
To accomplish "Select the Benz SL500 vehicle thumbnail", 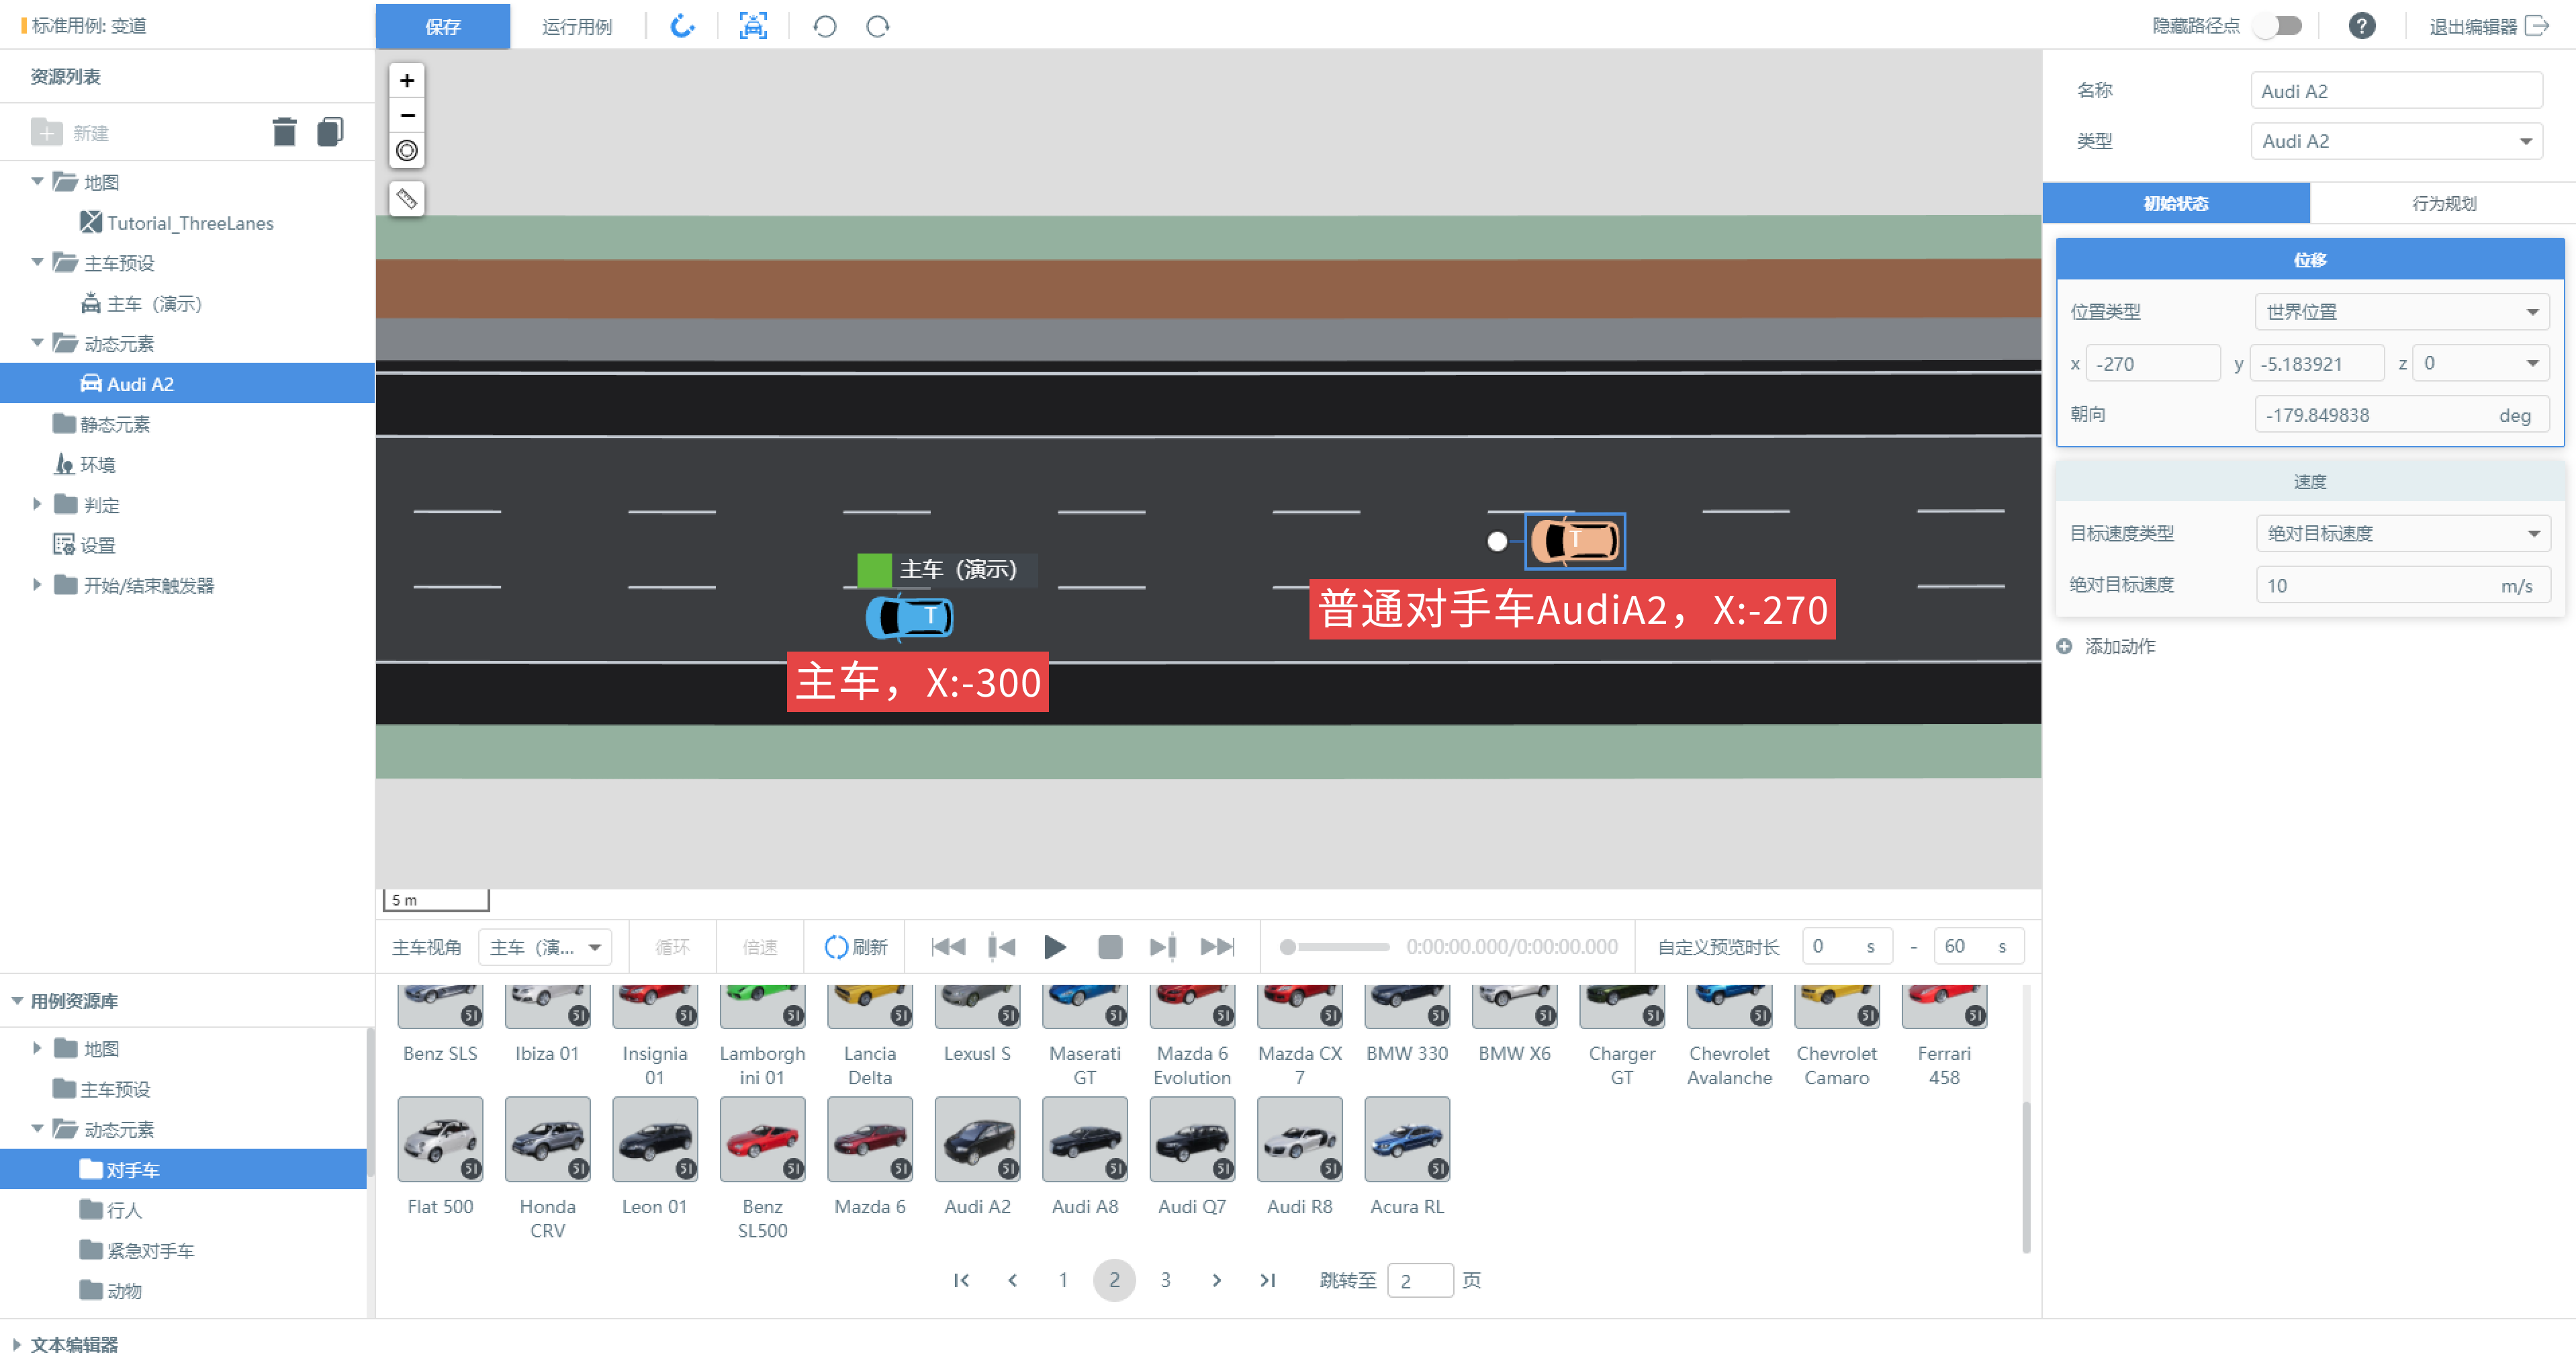I will (762, 1140).
